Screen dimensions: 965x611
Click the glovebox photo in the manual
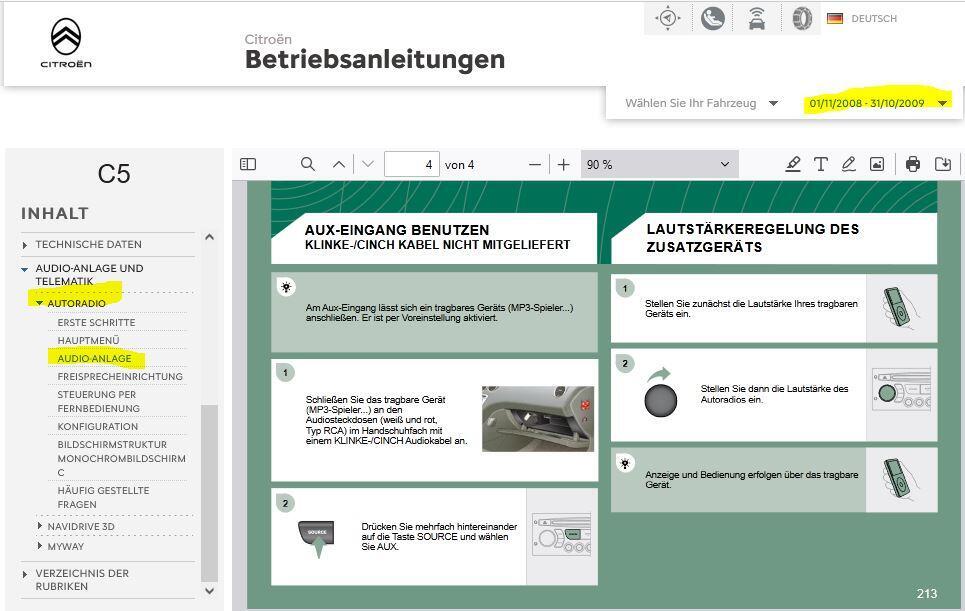tap(538, 418)
